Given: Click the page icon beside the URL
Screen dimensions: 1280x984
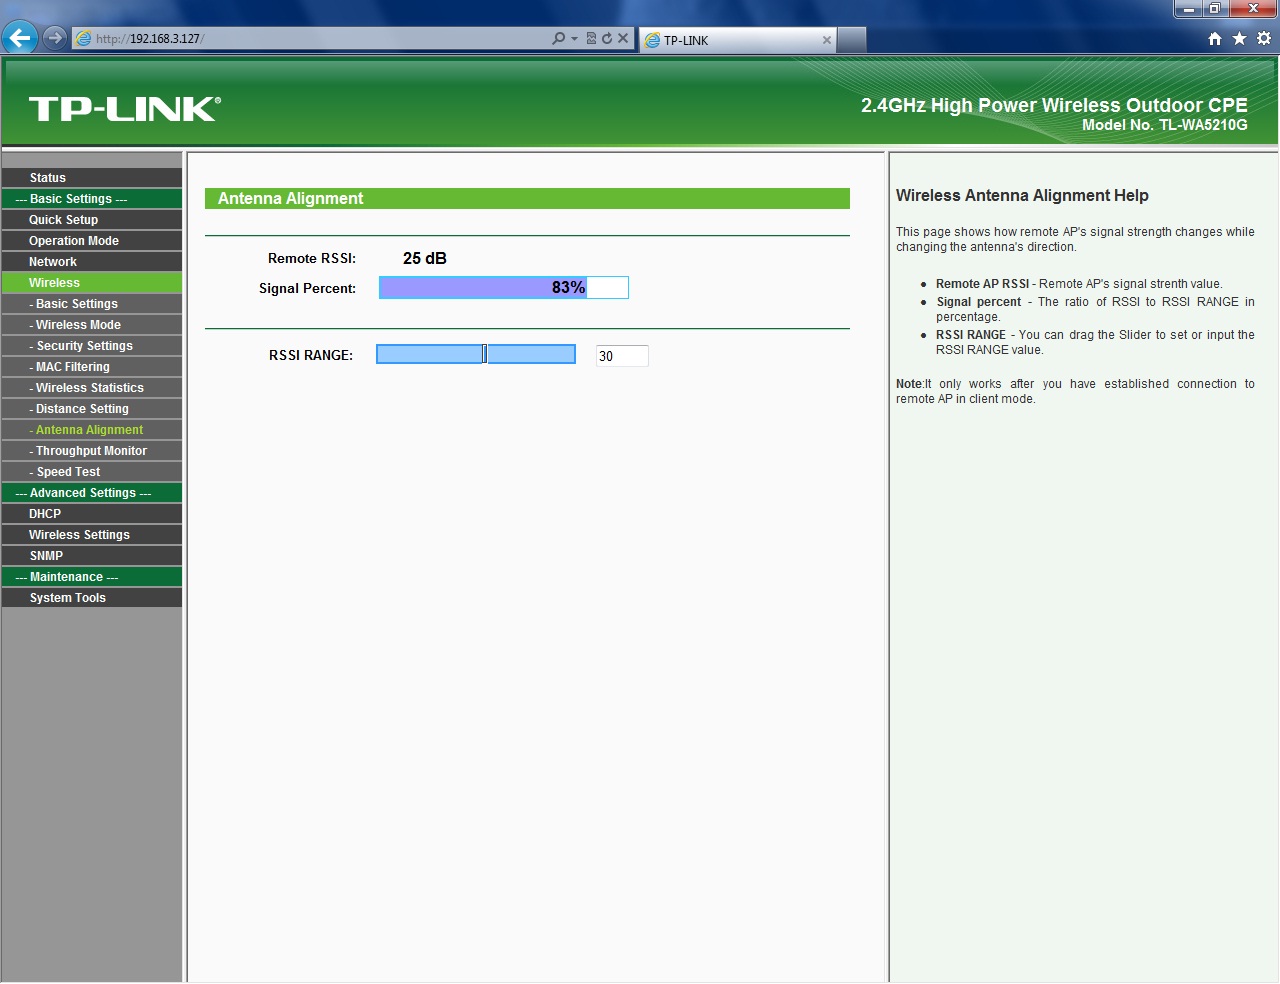Looking at the screenshot, I should coord(84,38).
